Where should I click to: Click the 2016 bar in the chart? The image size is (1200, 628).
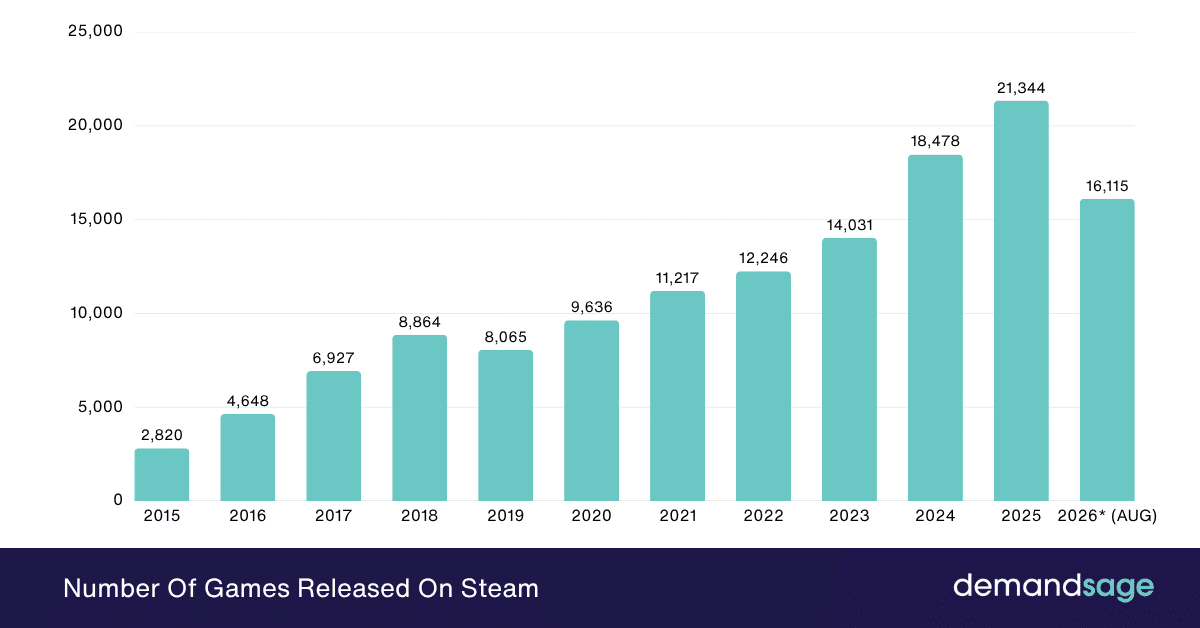[248, 457]
